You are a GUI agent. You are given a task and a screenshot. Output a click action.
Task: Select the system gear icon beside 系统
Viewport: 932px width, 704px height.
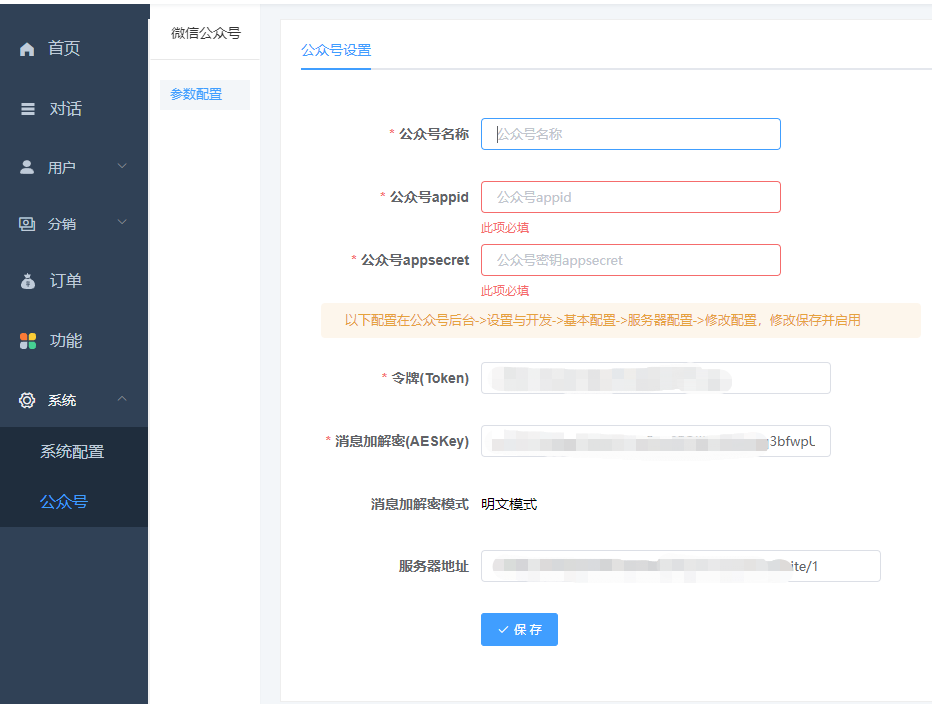(26, 398)
